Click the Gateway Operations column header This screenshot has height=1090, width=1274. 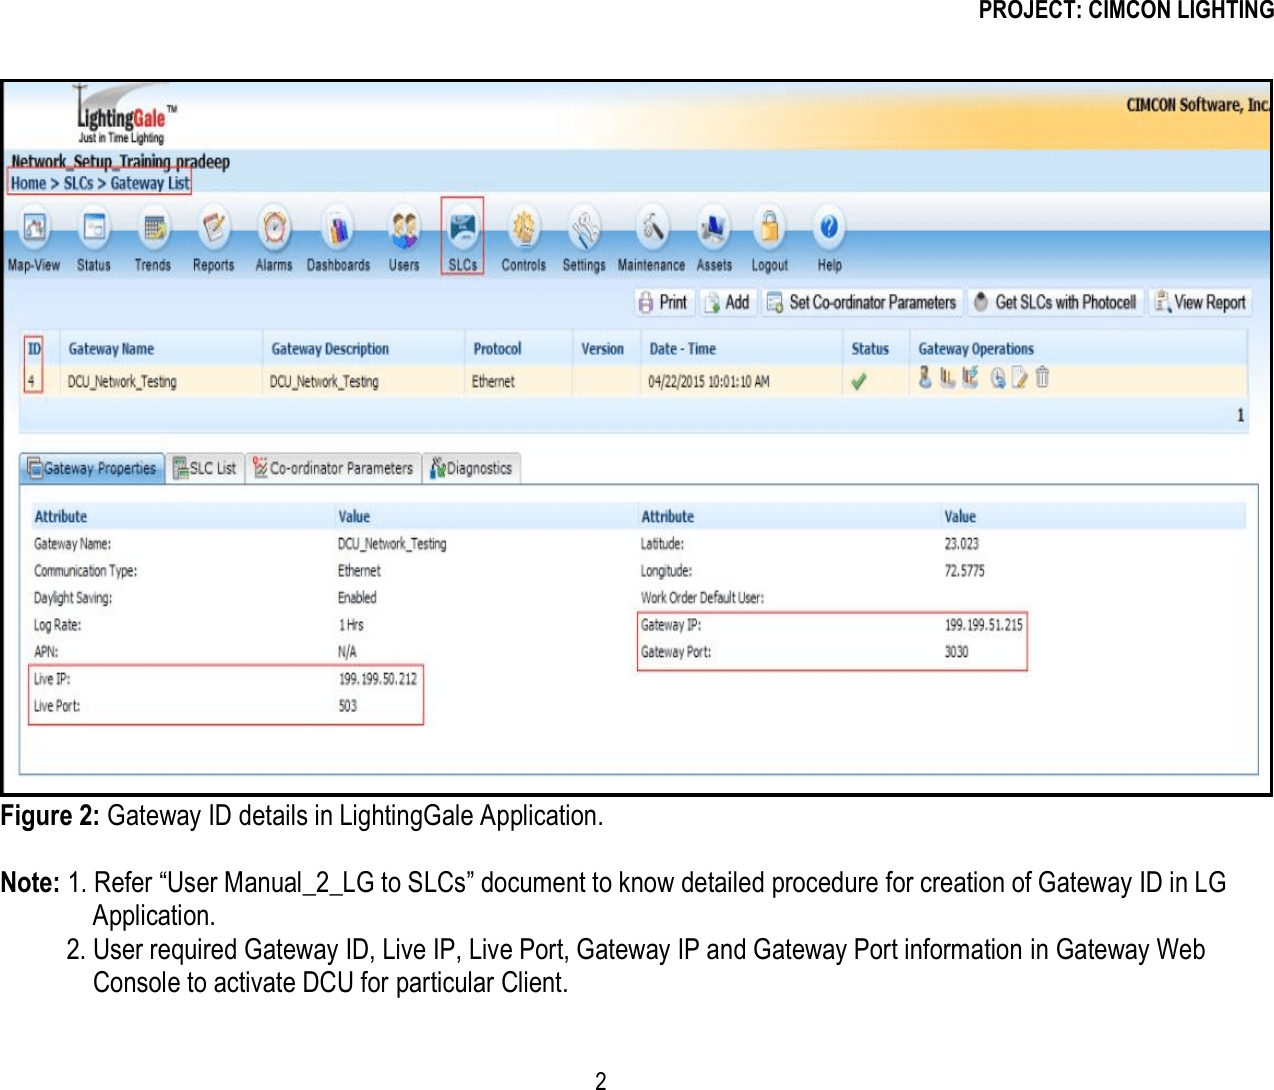[976, 349]
